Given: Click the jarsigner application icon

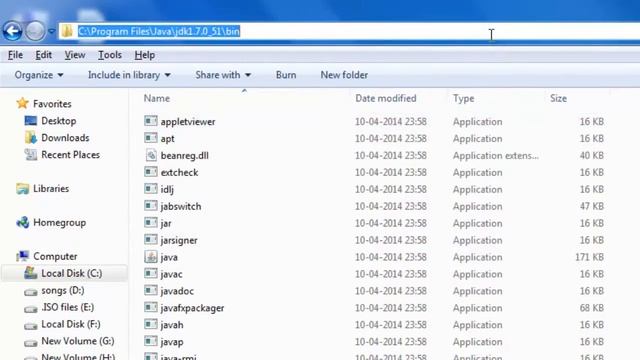Looking at the screenshot, I should tap(151, 240).
